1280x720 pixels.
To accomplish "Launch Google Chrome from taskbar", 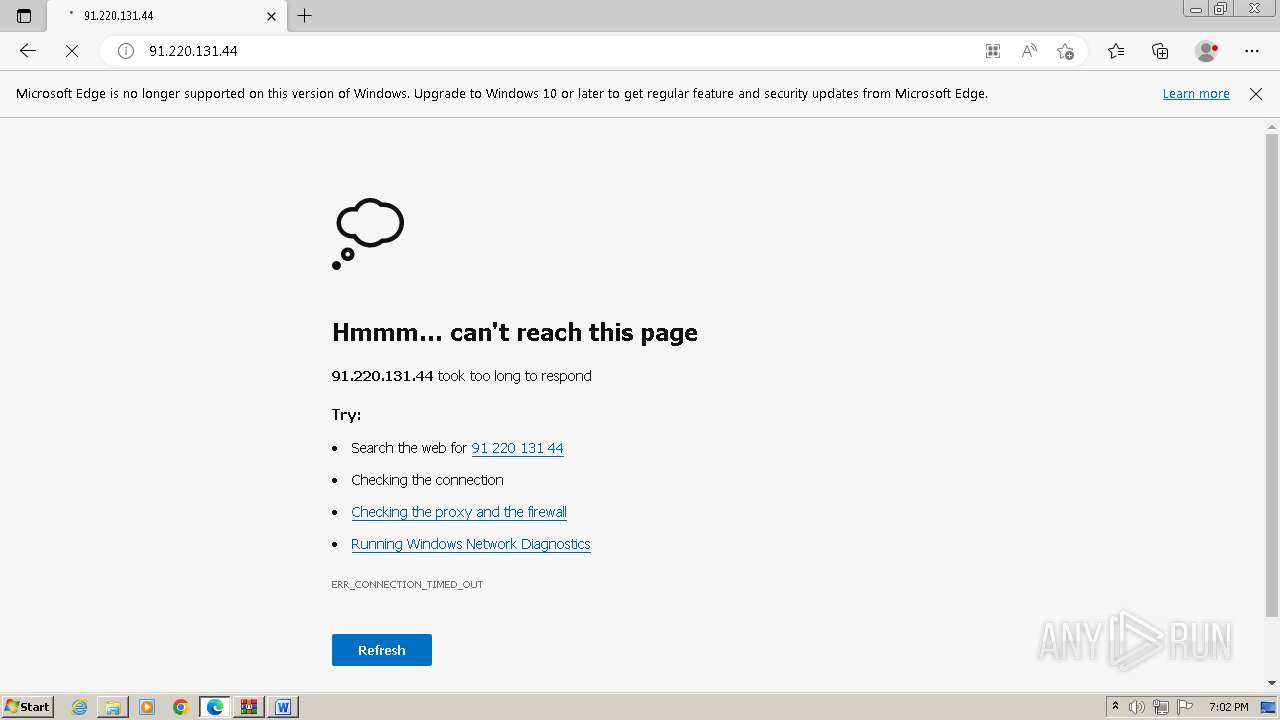I will click(x=181, y=707).
